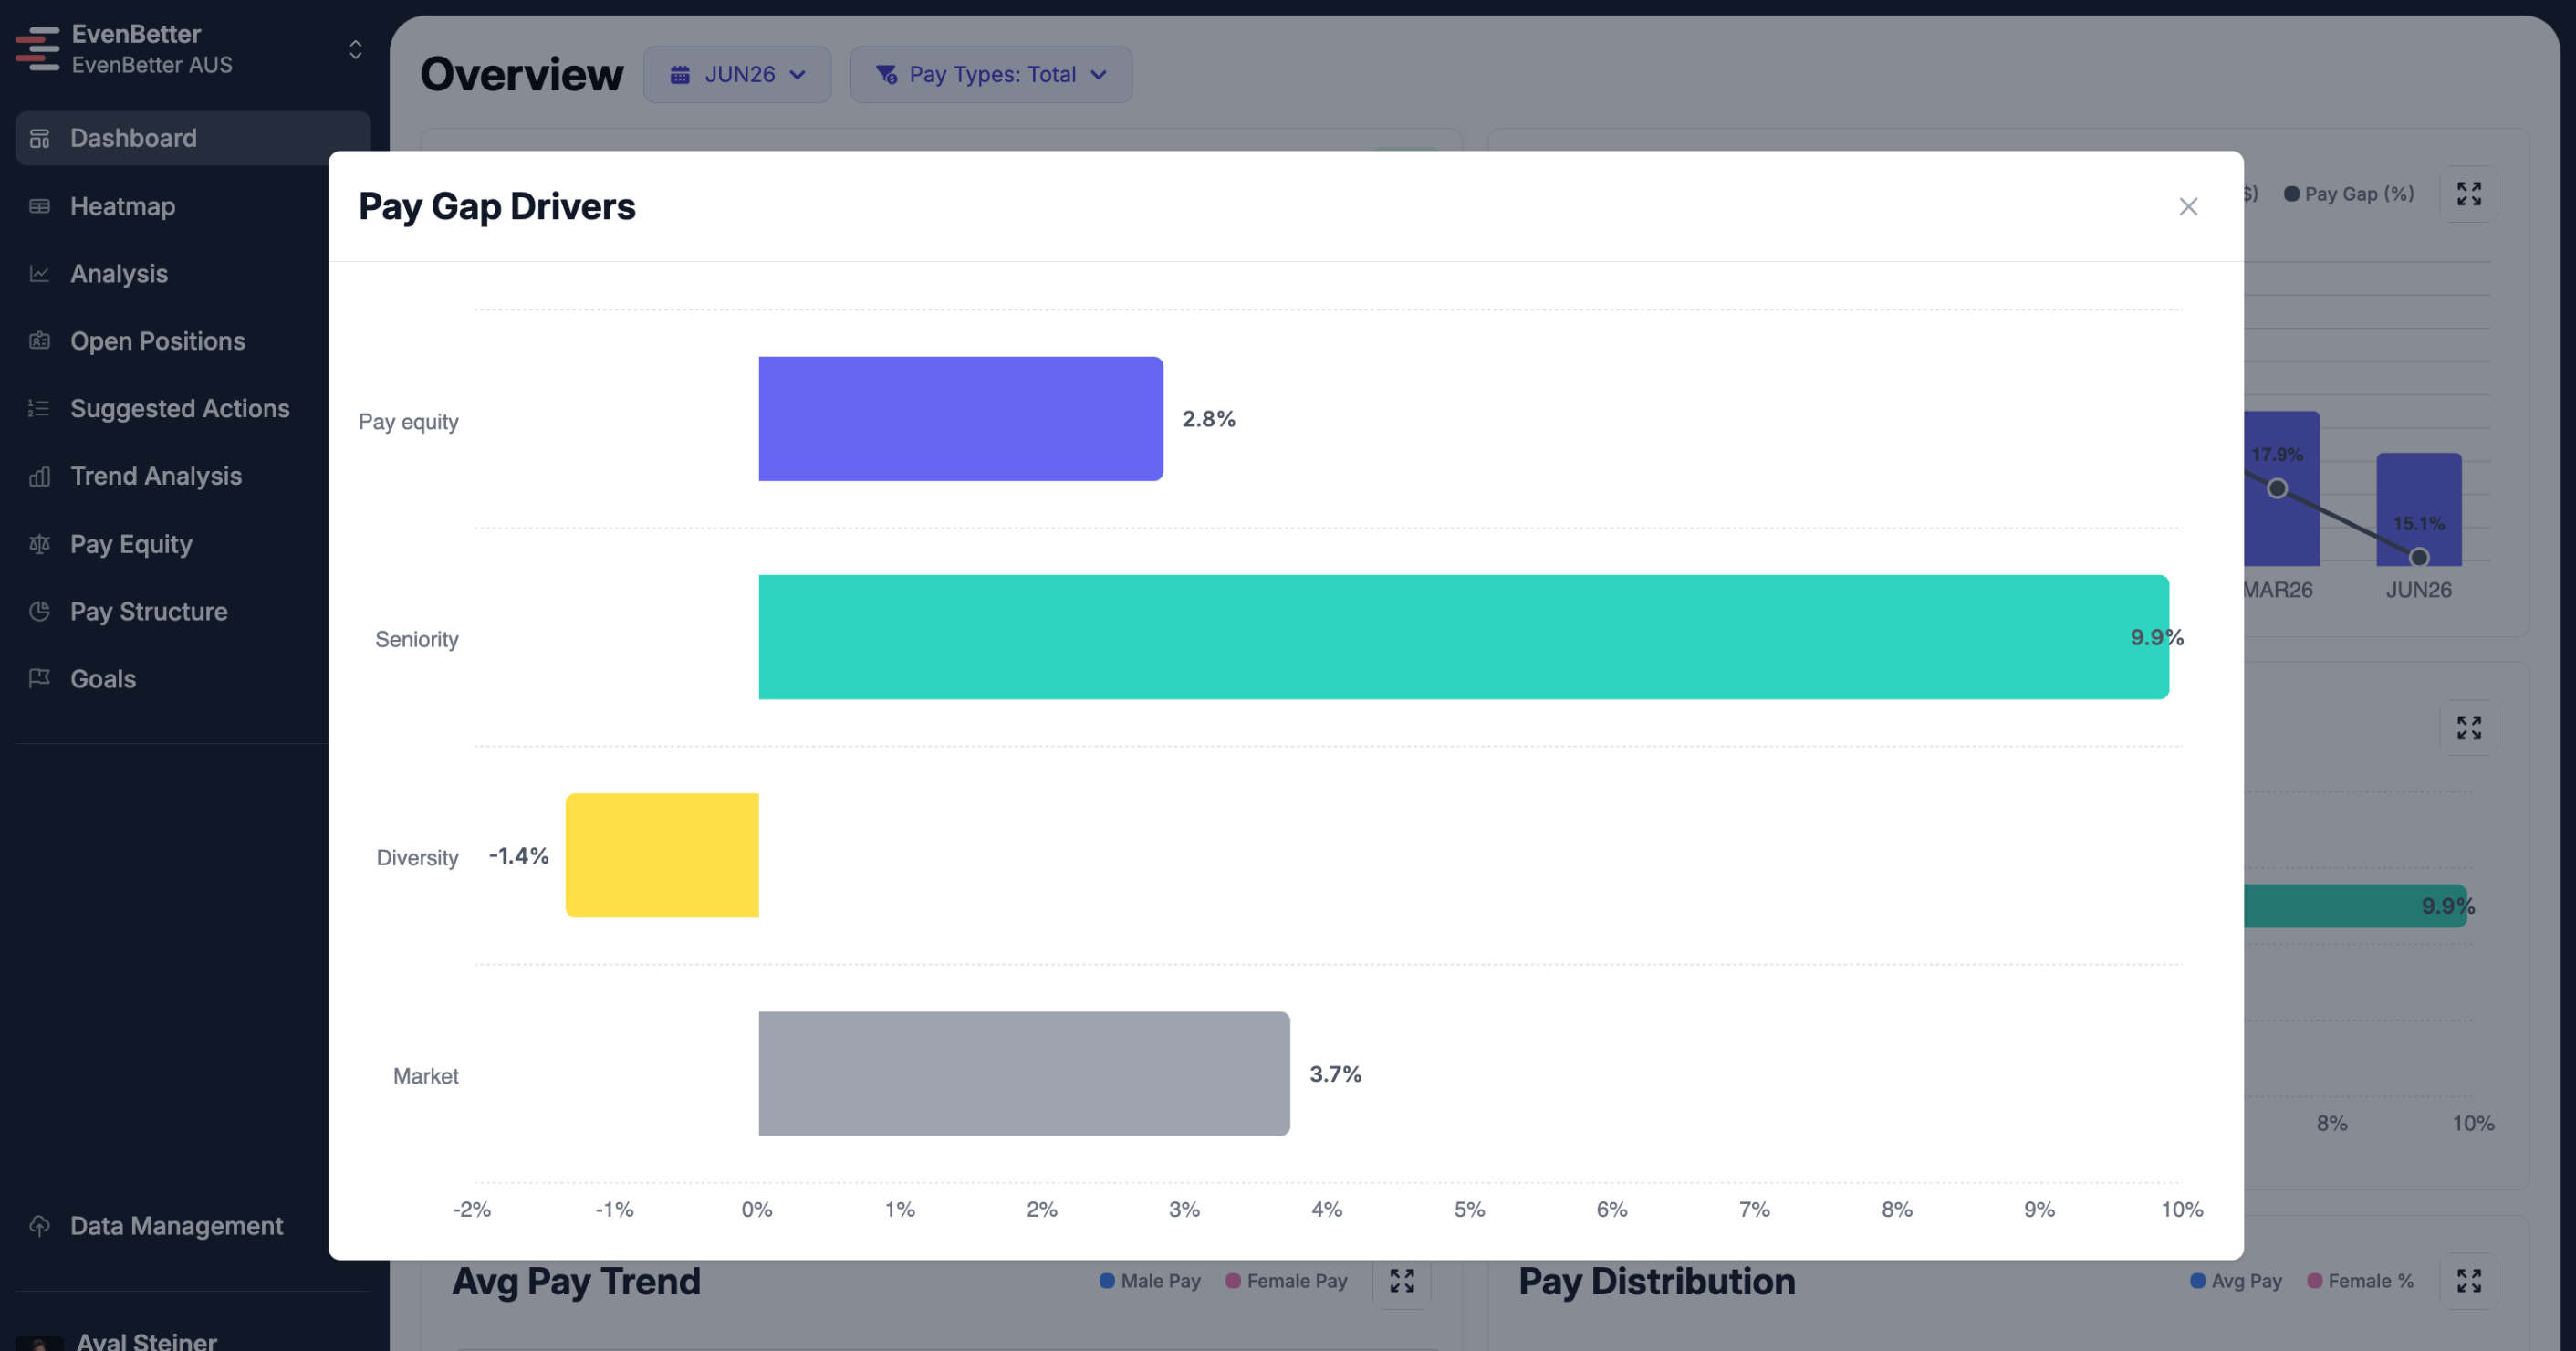Expand the pay gap drivers card fullscreen
This screenshot has width=2576, height=1351.
tap(2469, 727)
